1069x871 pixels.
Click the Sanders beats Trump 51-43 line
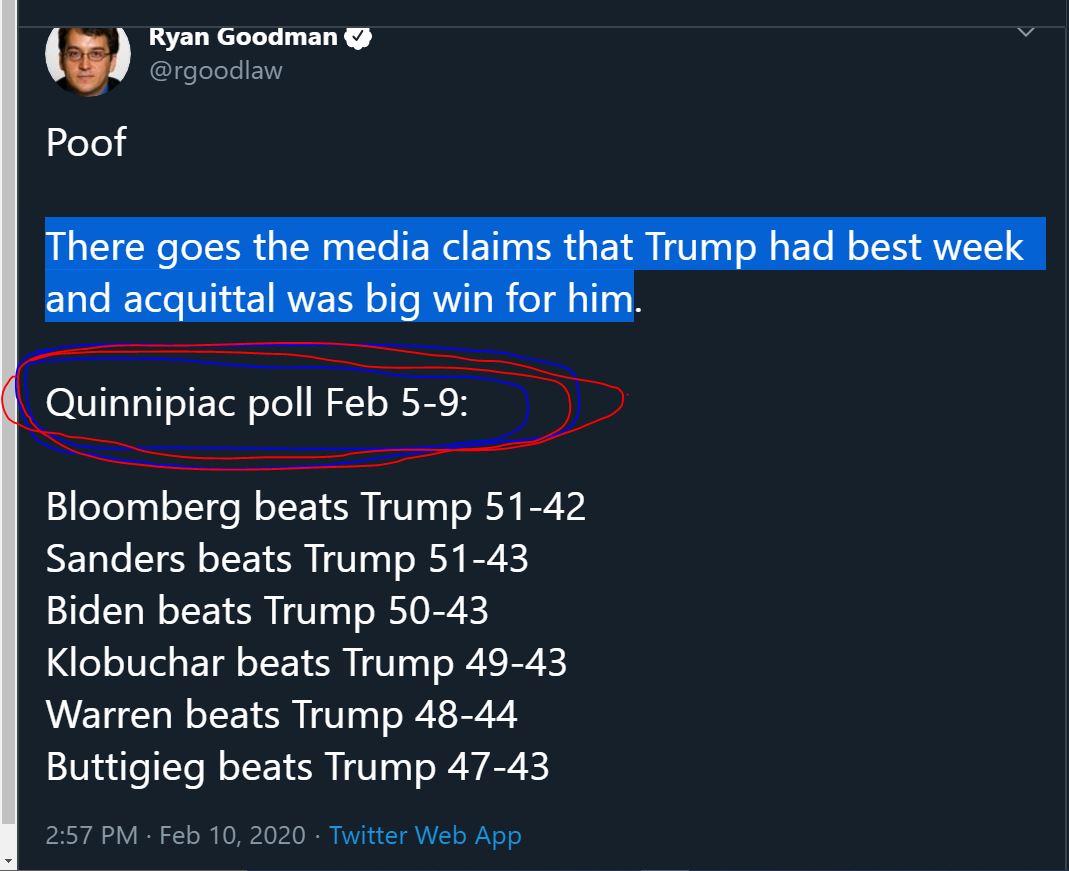(x=287, y=560)
